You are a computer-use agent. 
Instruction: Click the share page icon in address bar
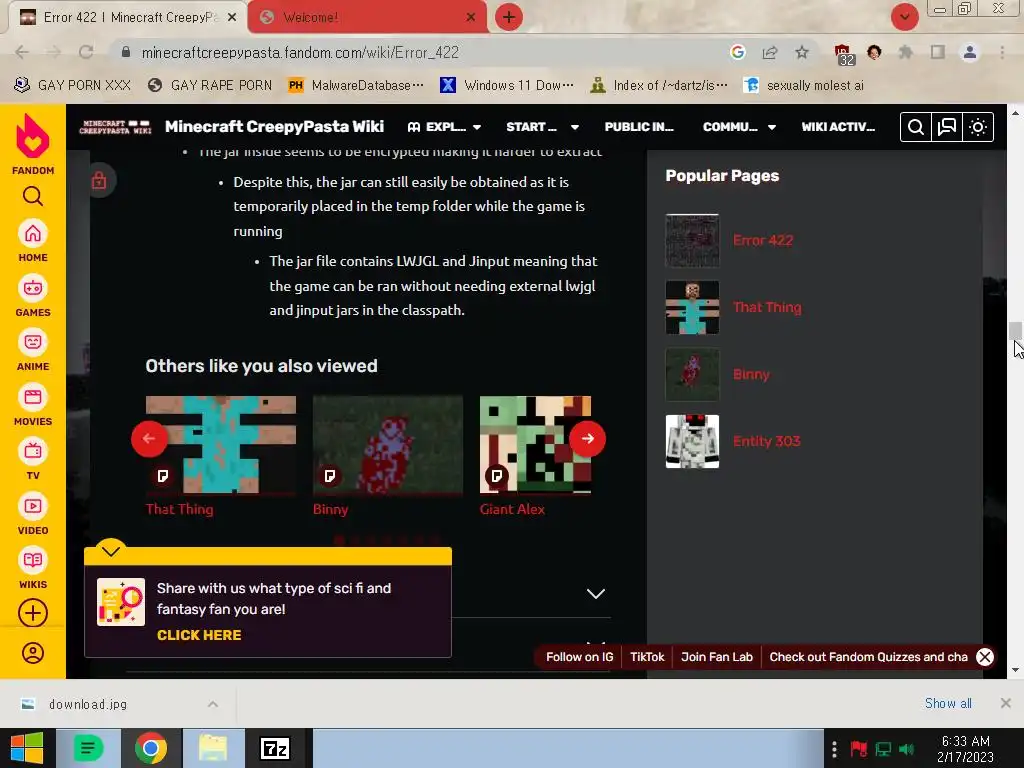tap(770, 52)
